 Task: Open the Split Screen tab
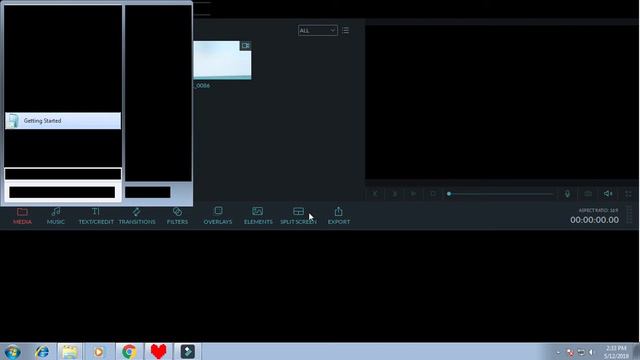tap(298, 216)
